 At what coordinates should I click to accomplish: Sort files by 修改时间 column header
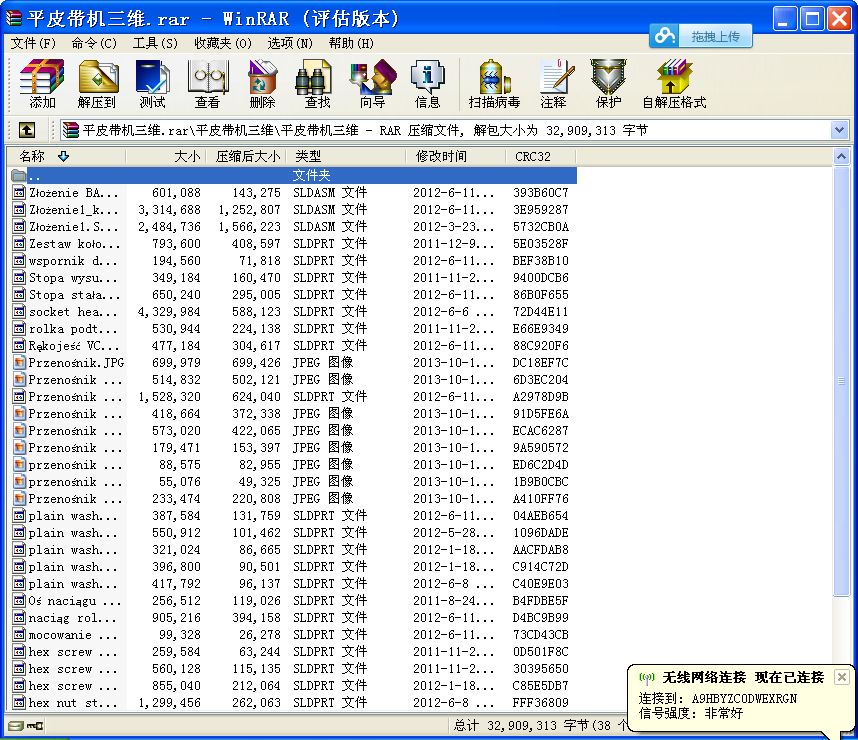[x=441, y=156]
